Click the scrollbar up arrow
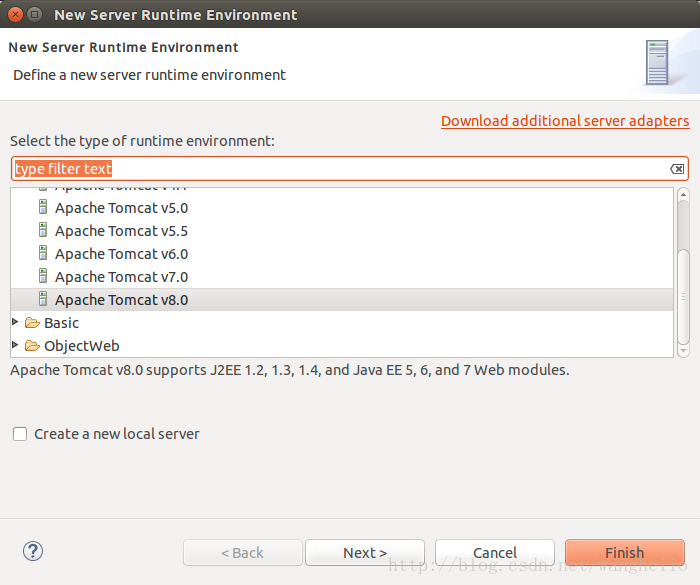 pyautogui.click(x=683, y=195)
